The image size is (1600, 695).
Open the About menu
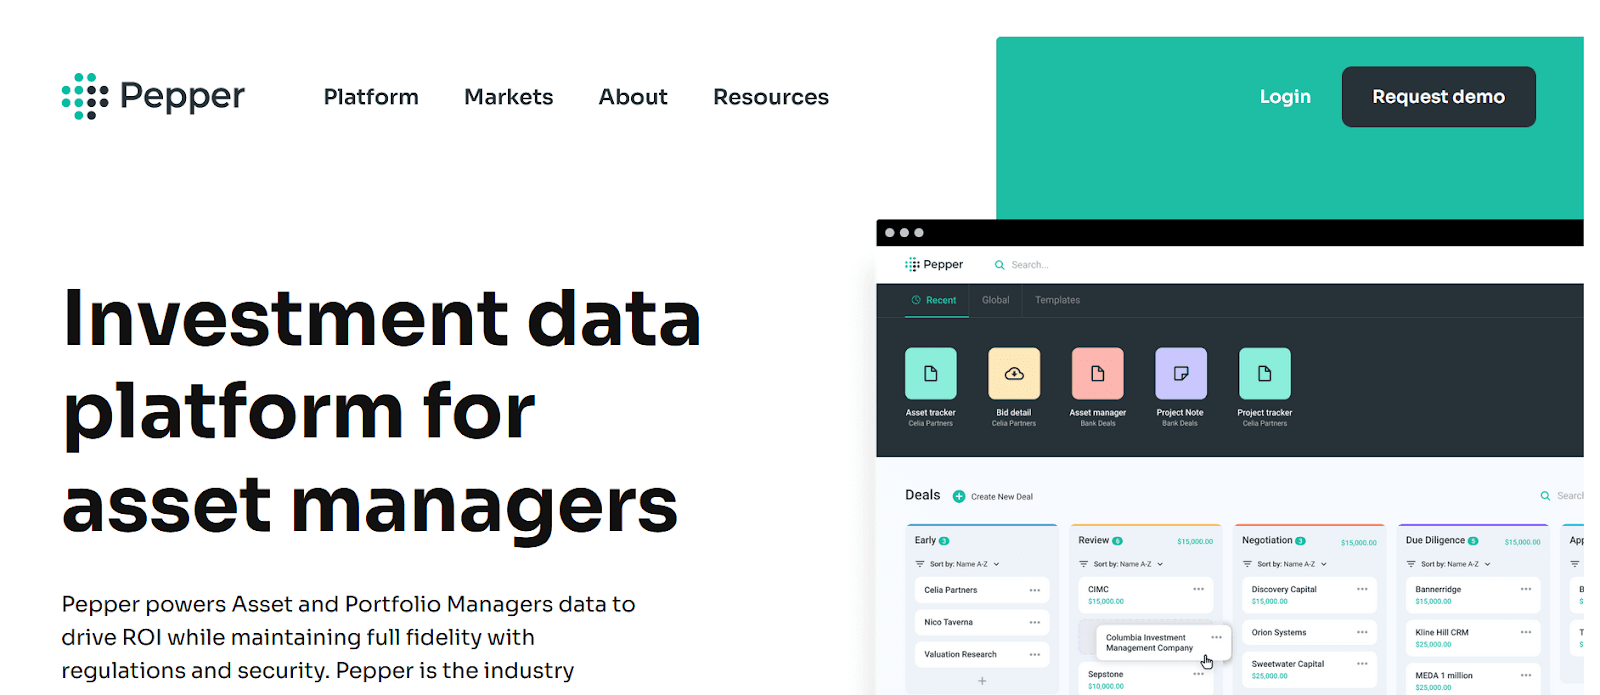pyautogui.click(x=633, y=97)
